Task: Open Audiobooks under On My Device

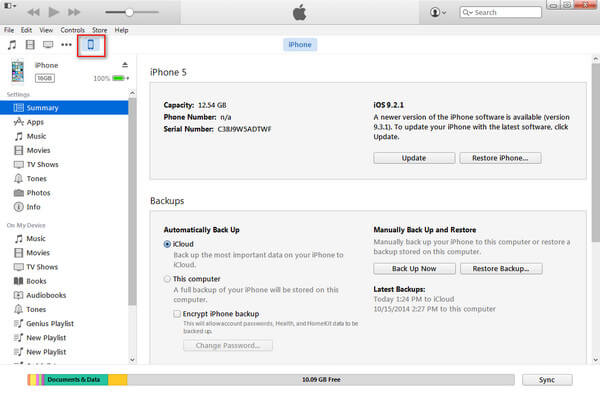Action: coord(64,295)
